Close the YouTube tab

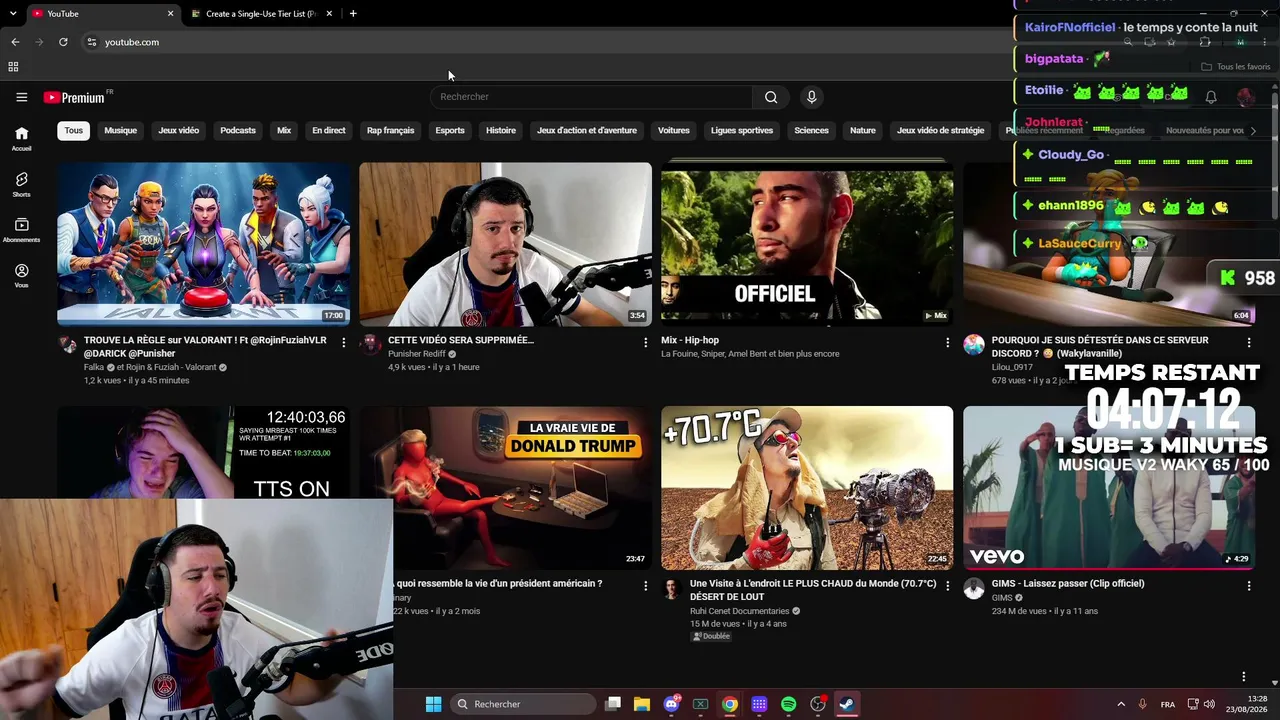tap(170, 14)
